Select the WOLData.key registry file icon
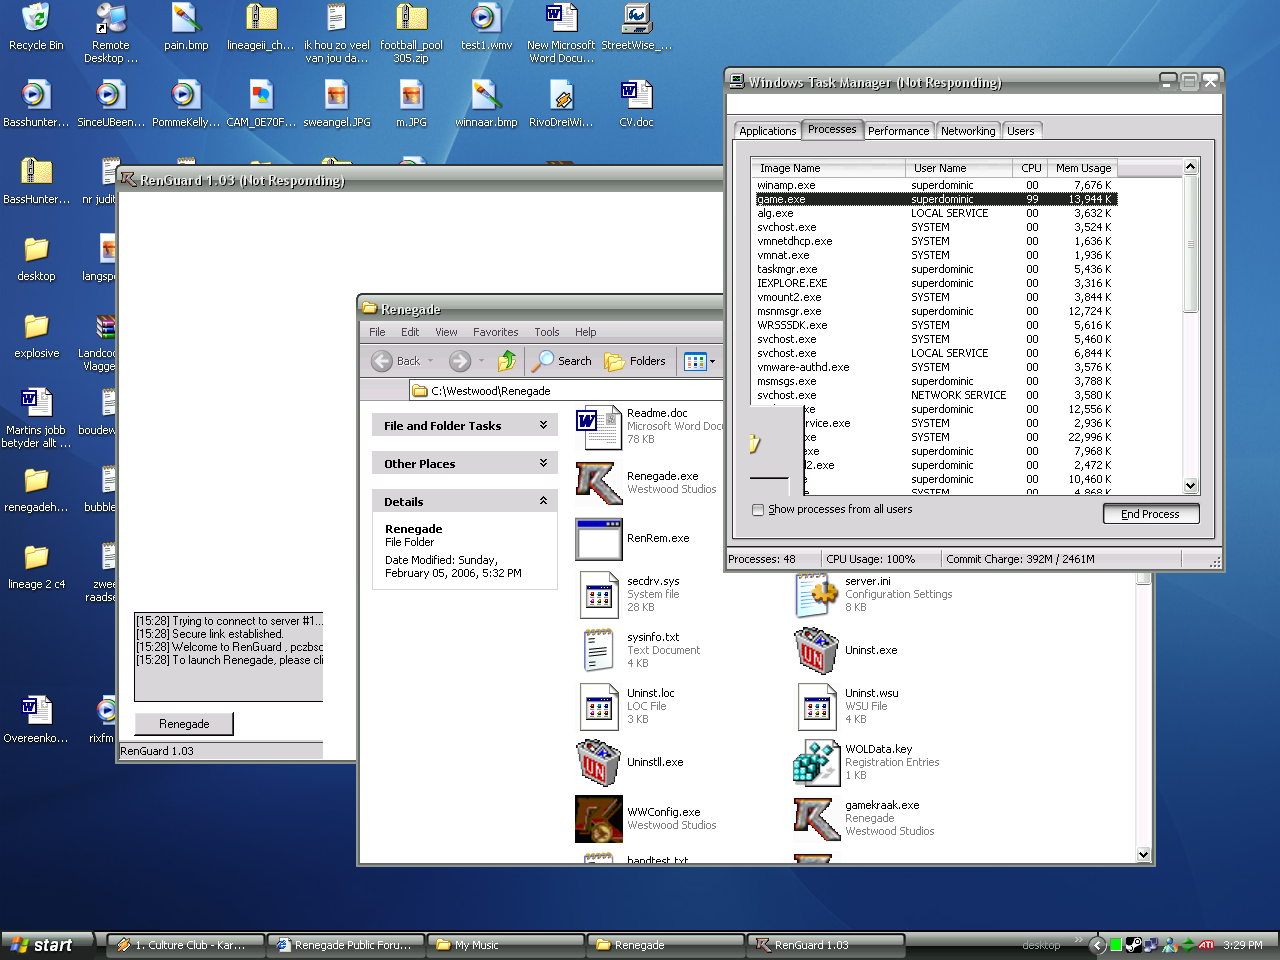 816,763
